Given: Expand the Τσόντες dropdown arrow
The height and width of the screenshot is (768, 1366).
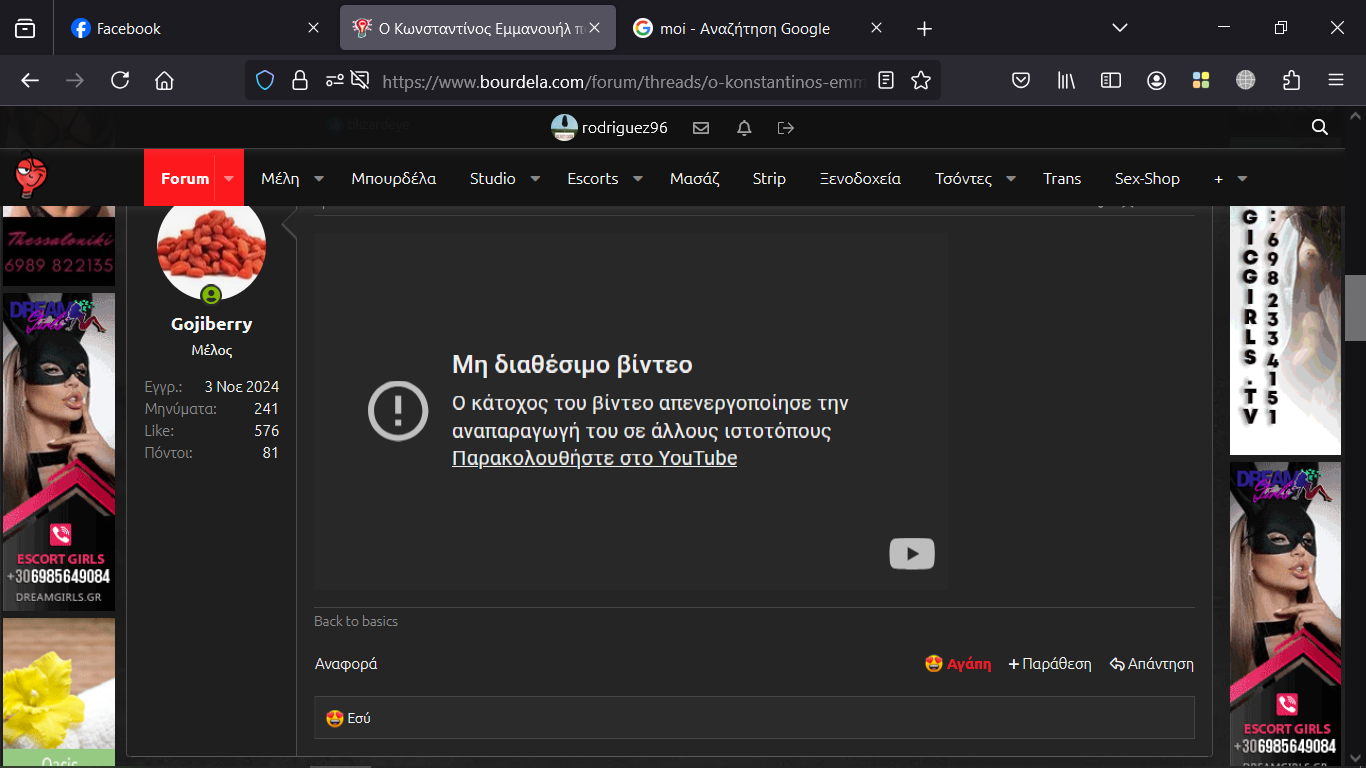Looking at the screenshot, I should [x=1011, y=179].
